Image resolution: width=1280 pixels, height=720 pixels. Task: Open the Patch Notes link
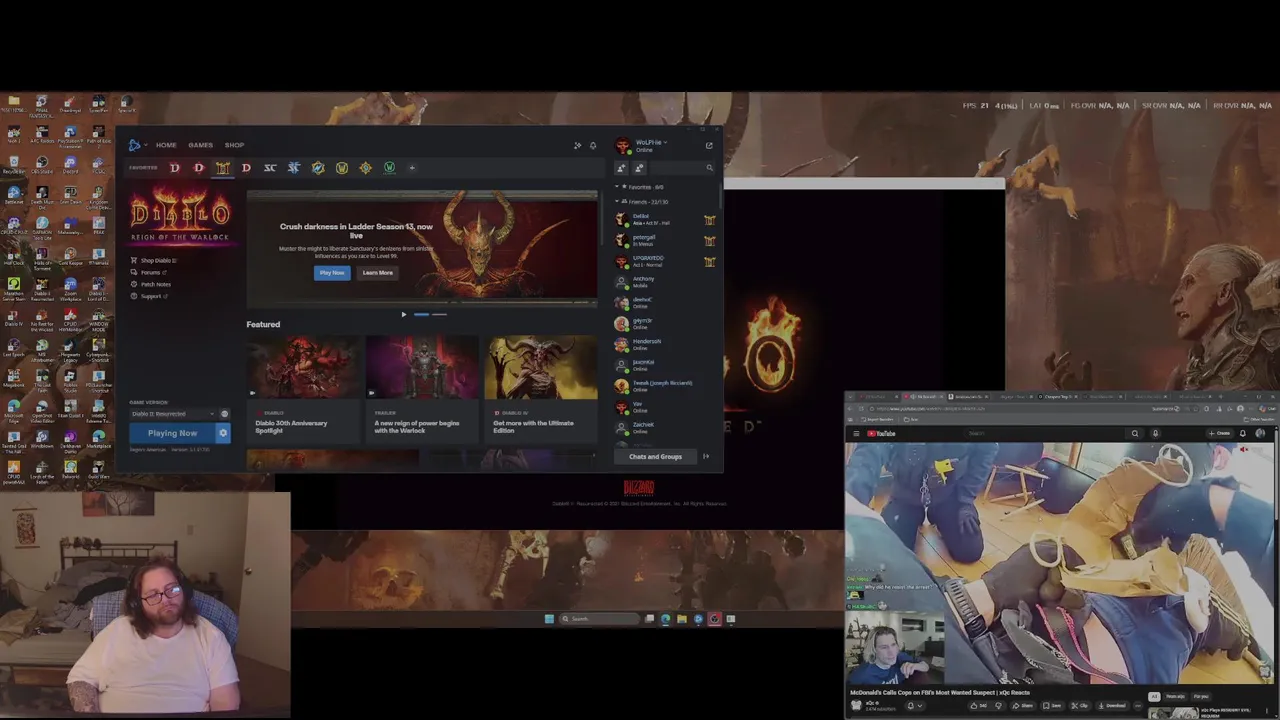click(151, 284)
